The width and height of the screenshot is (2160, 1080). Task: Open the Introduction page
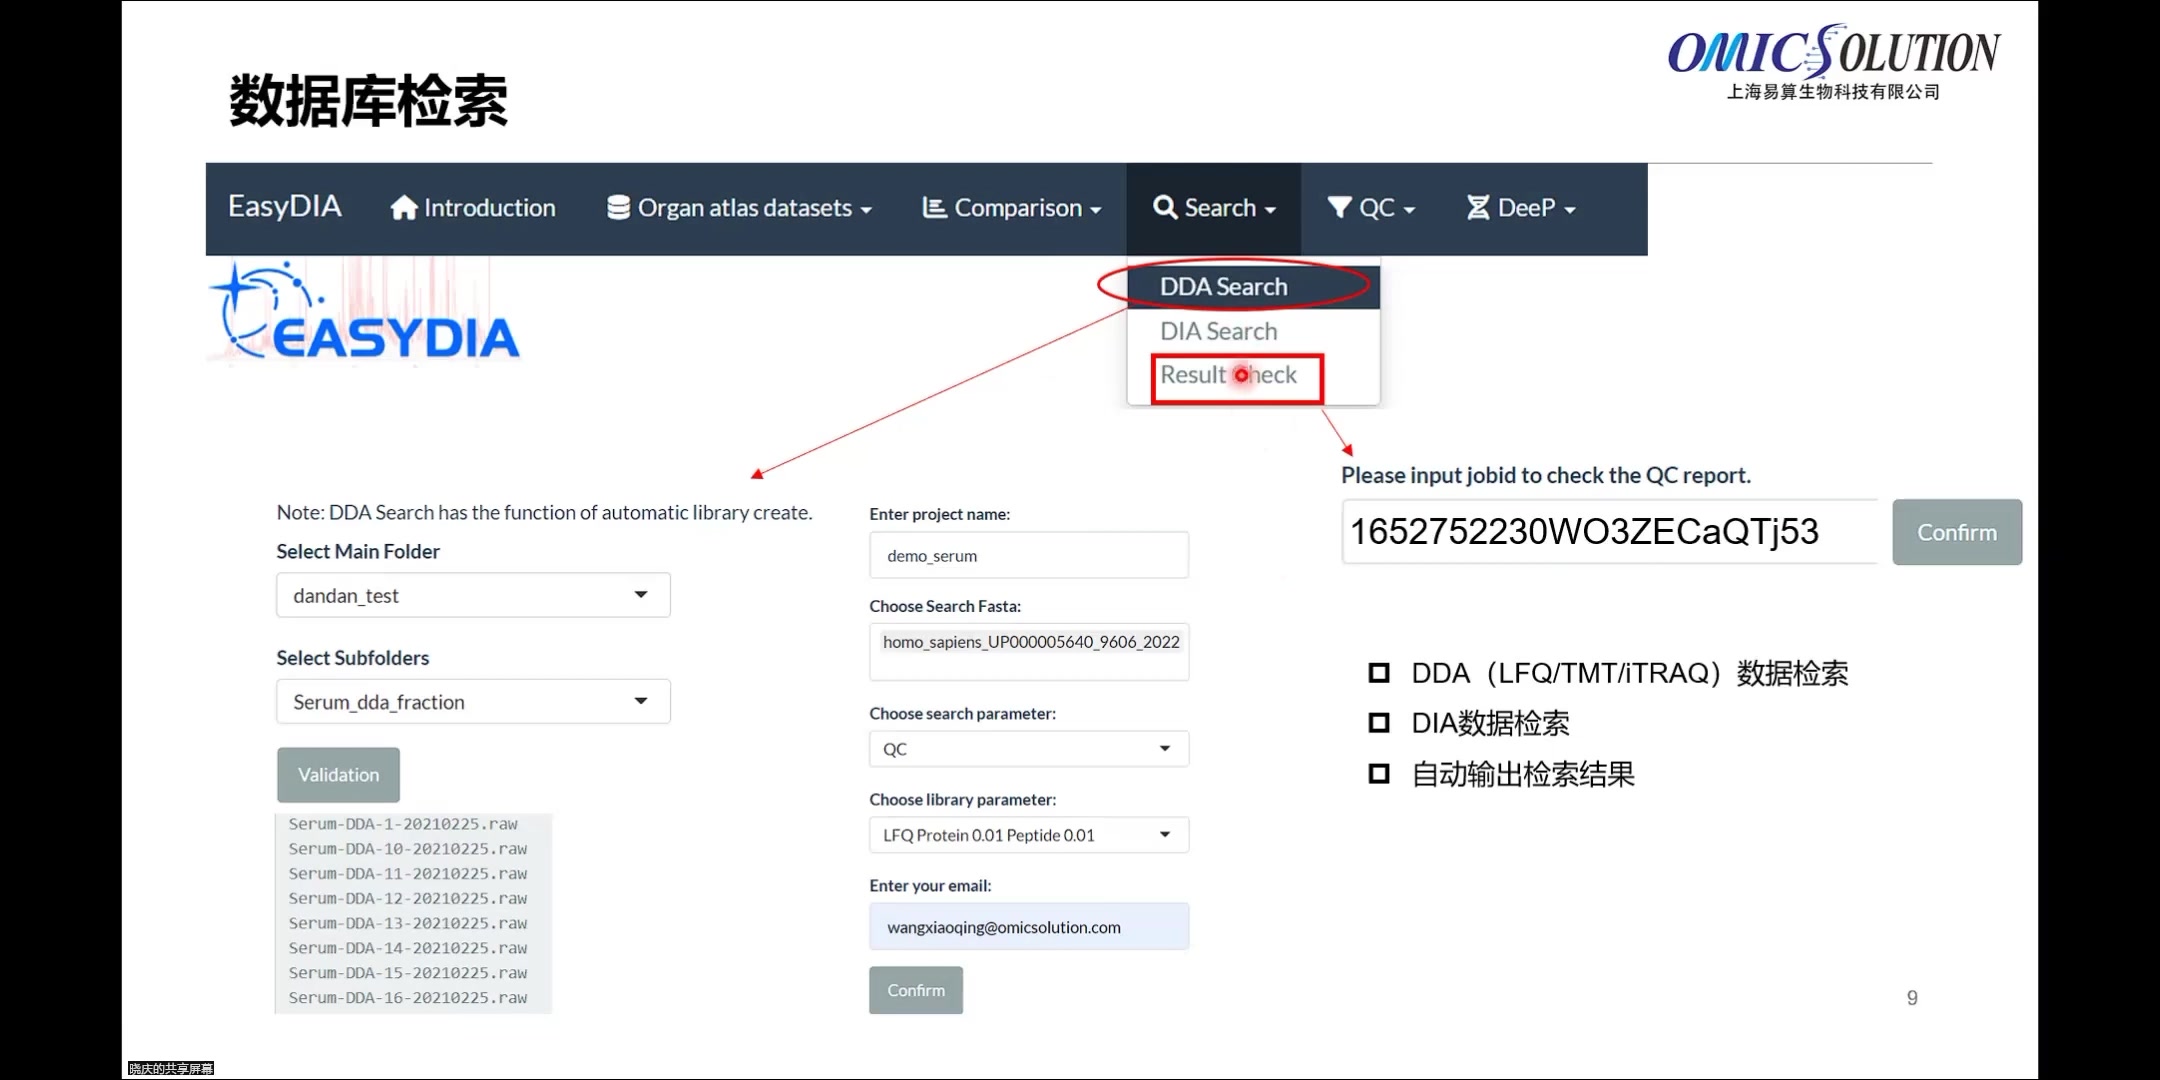(473, 208)
